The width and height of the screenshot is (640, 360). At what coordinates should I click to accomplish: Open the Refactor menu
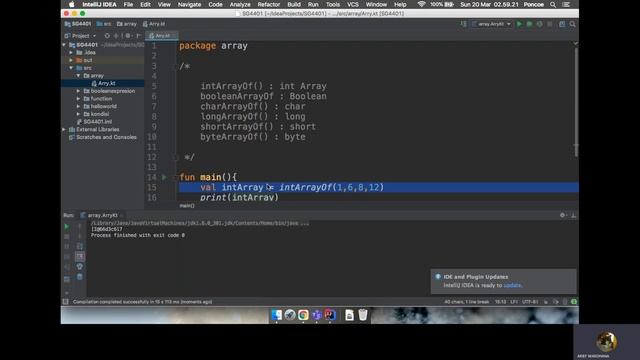(269, 4)
